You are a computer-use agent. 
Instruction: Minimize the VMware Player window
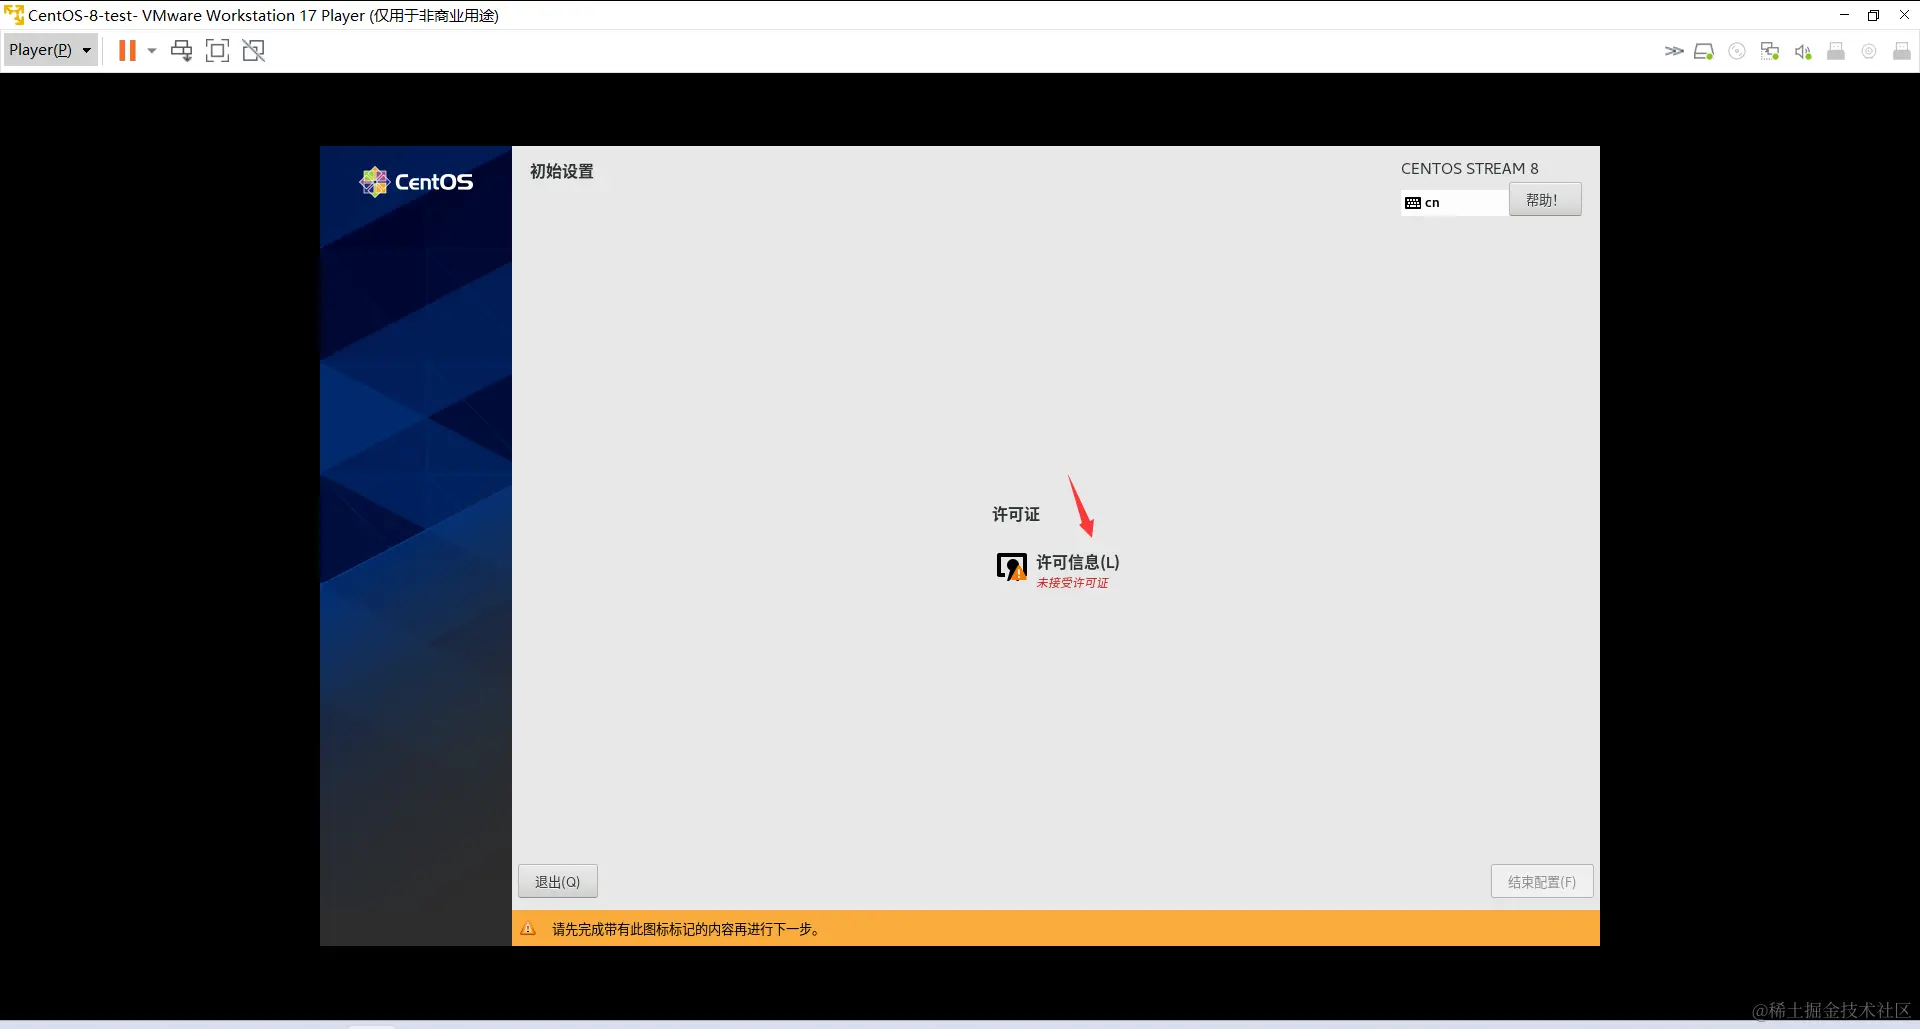1844,15
